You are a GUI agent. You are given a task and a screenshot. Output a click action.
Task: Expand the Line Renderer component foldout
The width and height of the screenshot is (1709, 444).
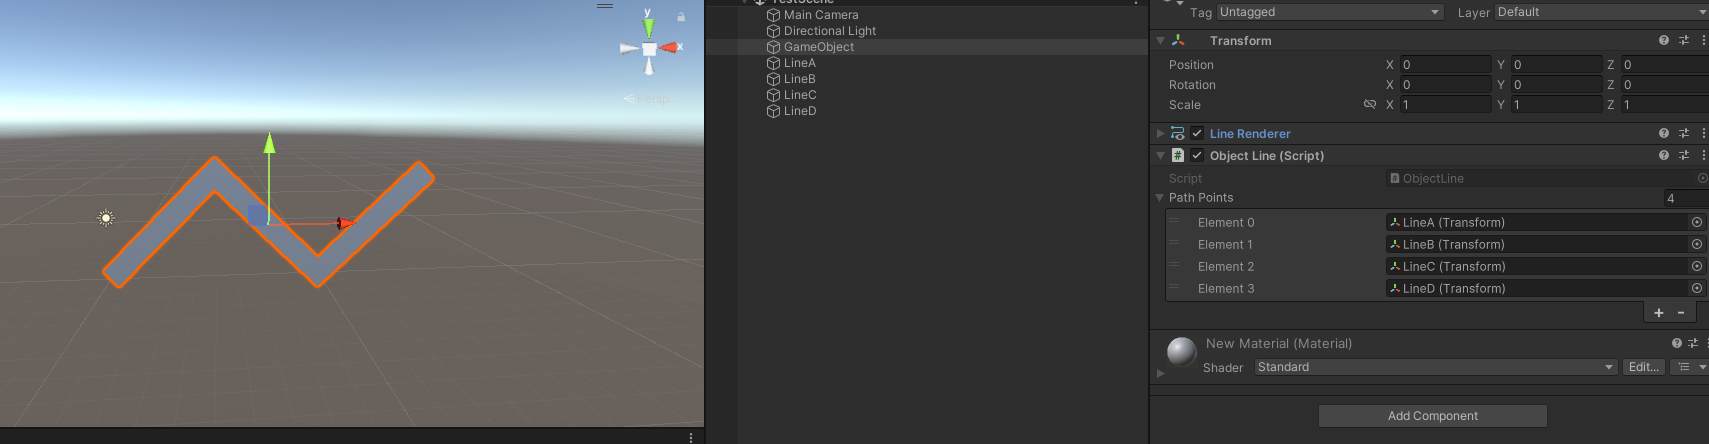[1160, 133]
